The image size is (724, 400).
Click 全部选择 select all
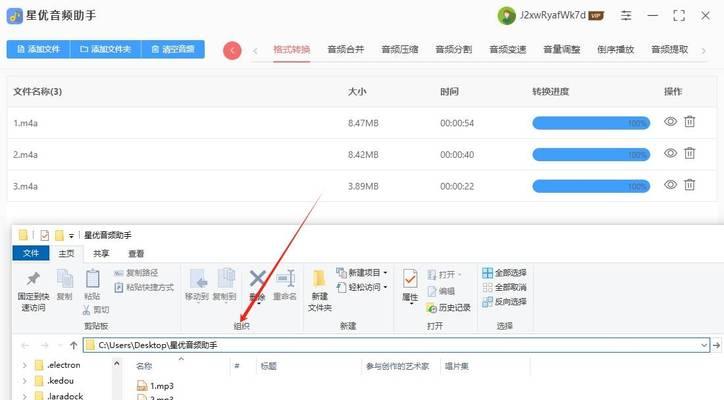click(504, 273)
